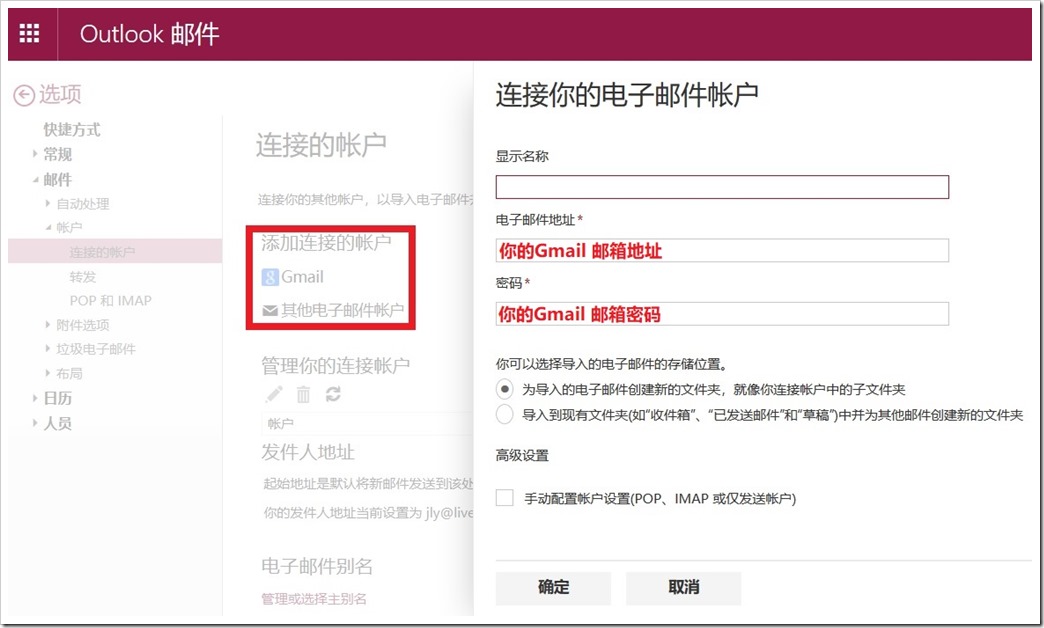
Task: Click the 密码 input field
Action: point(722,314)
